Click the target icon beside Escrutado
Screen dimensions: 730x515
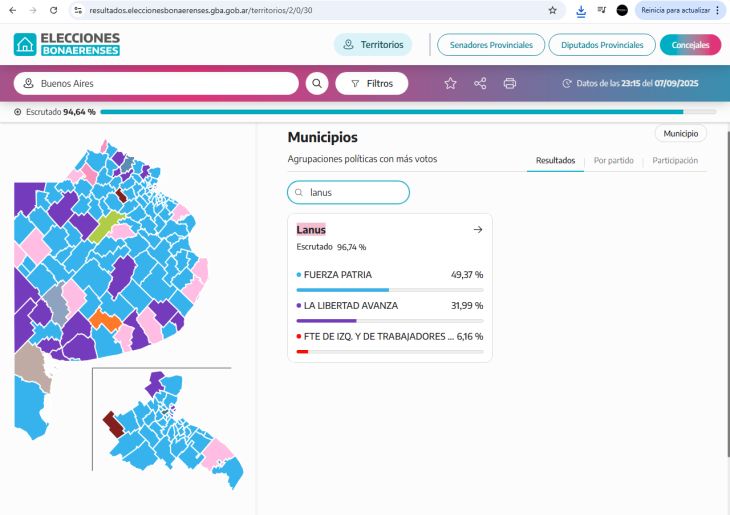point(18,112)
